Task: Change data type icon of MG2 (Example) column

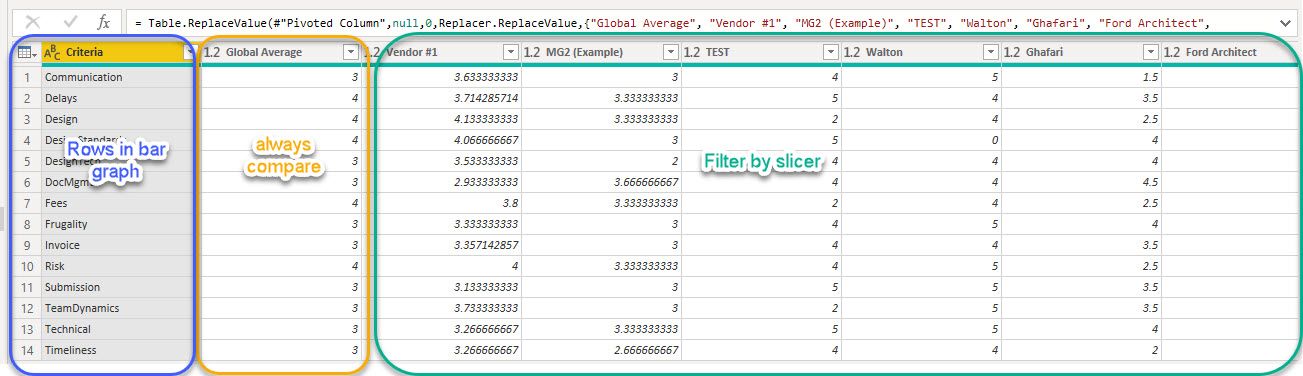Action: (x=531, y=52)
